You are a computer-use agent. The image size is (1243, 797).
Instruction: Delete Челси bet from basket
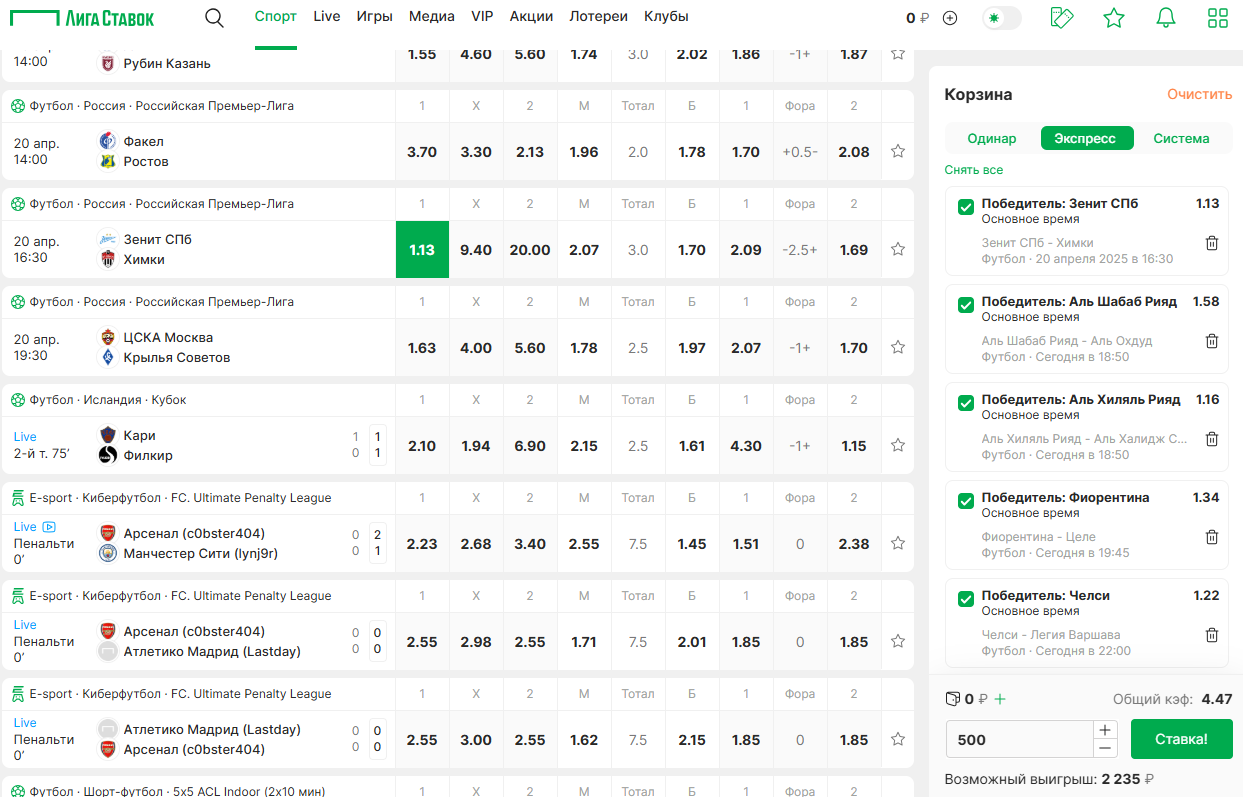[x=1212, y=635]
